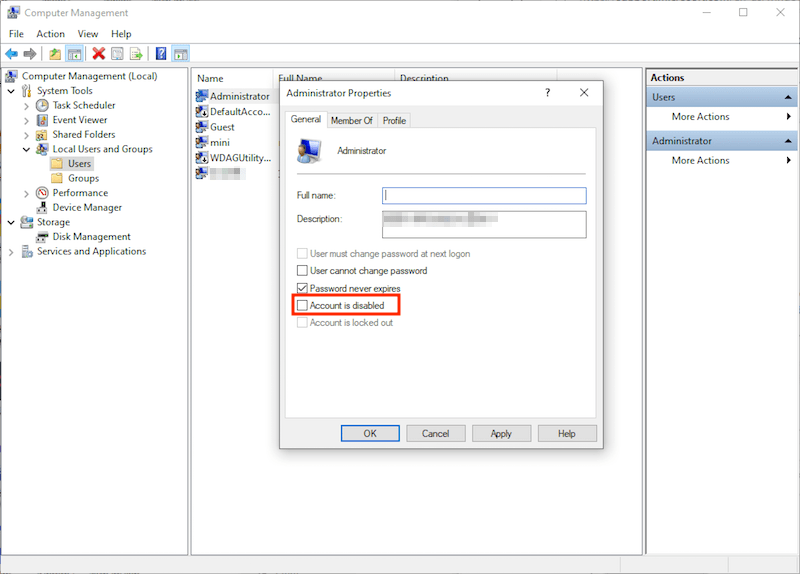Click the Cancel button

pyautogui.click(x=435, y=433)
